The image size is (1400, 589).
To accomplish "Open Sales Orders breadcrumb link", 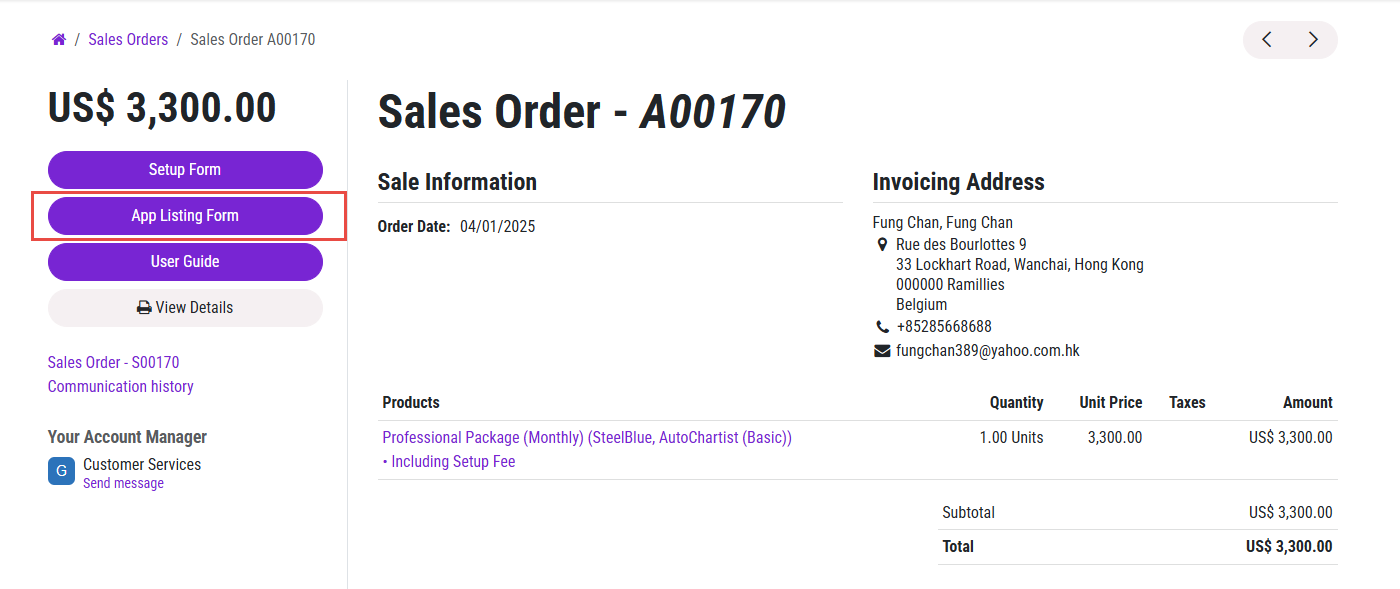I will [128, 40].
